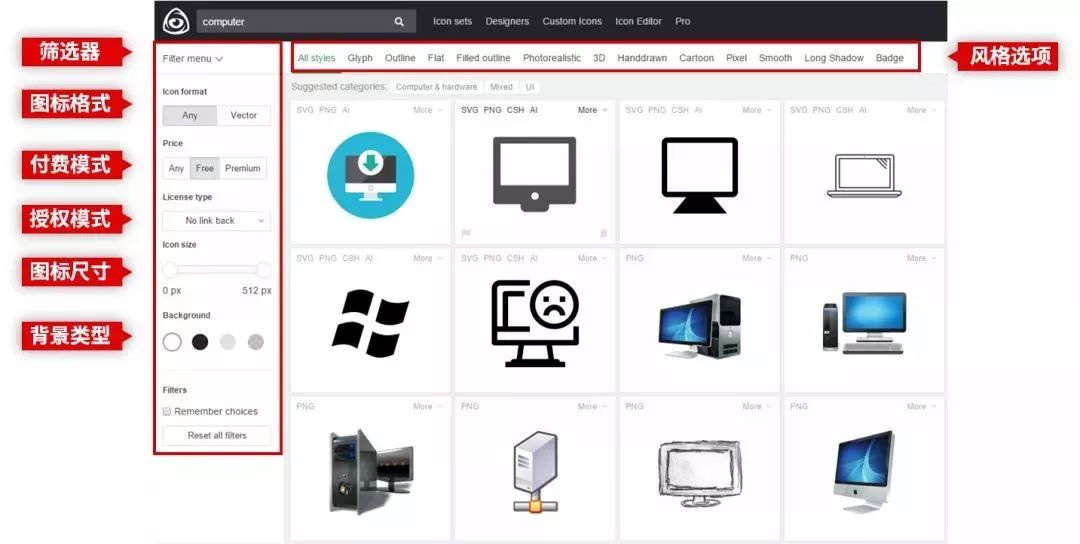
Task: Choose the network server icon
Action: click(535, 472)
